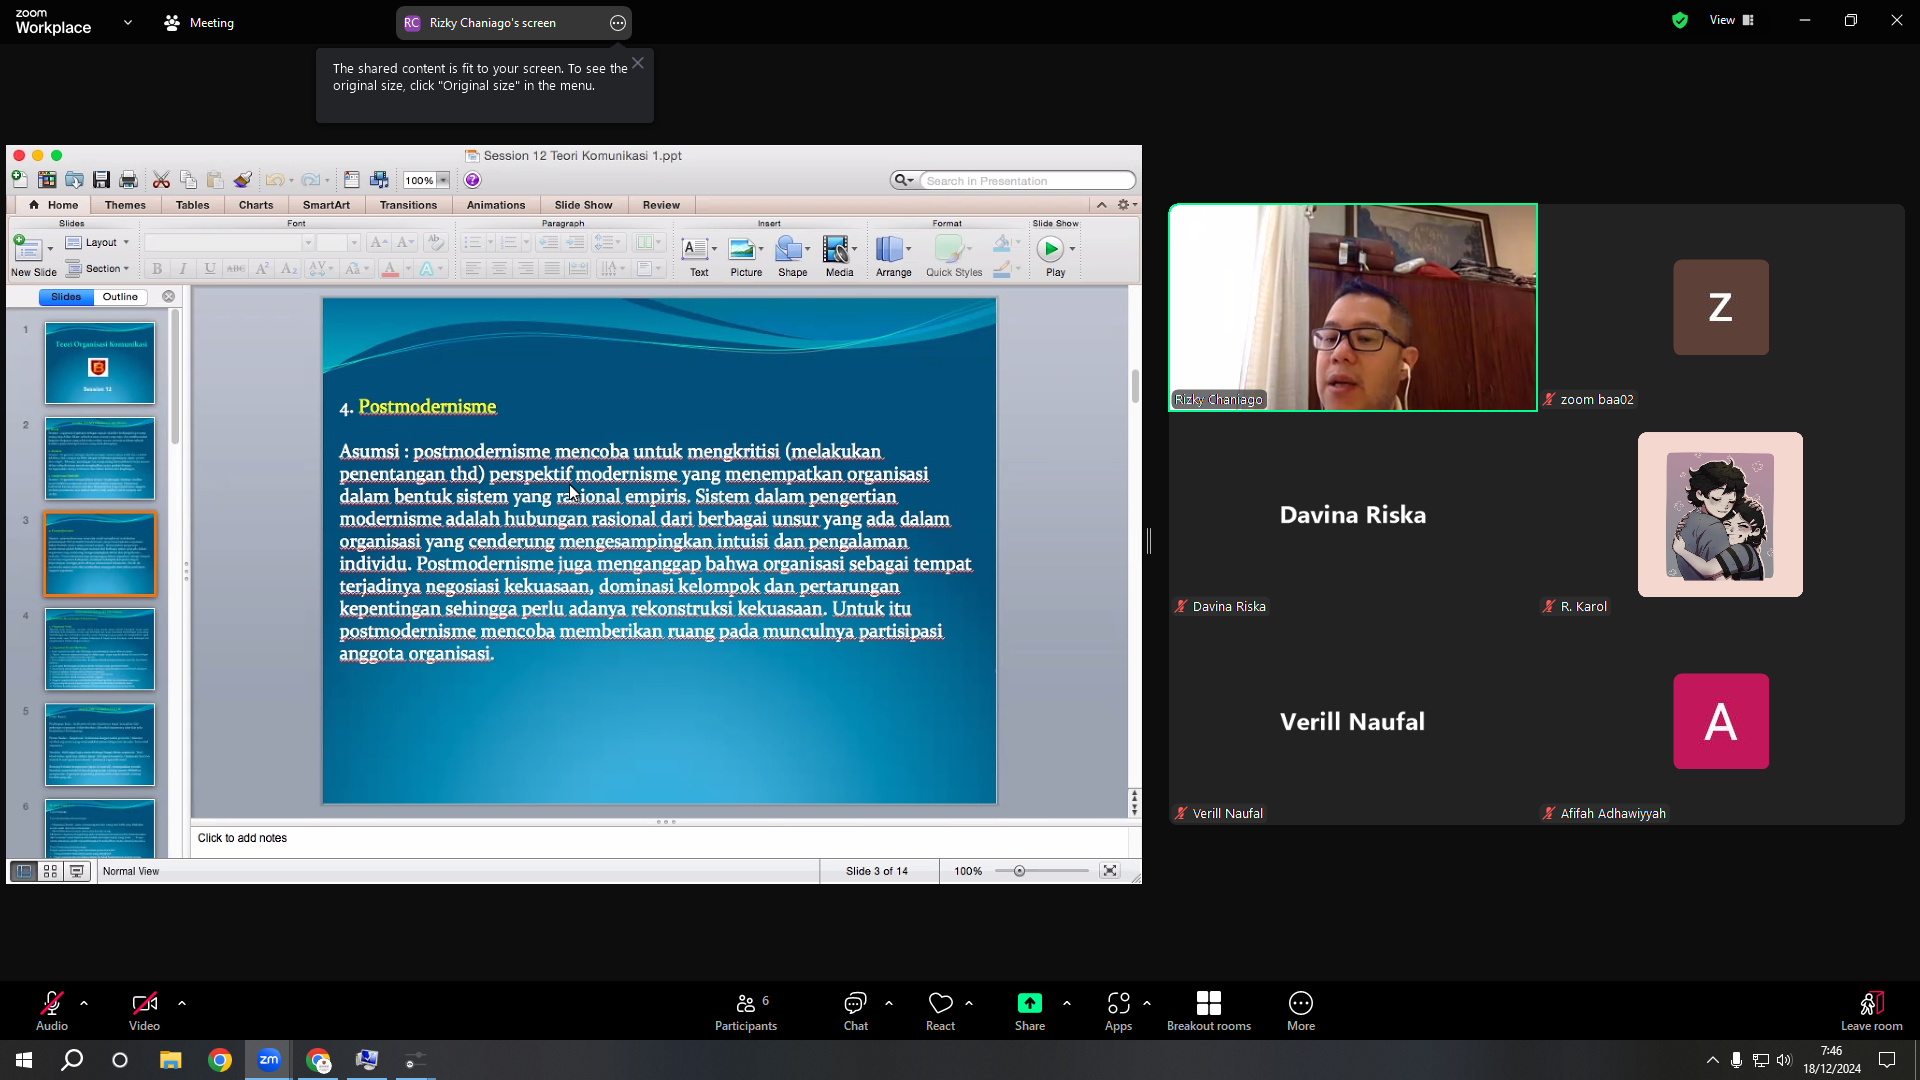Select Normal View button in status bar
Screen dimensions: 1920x1080
(x=24, y=871)
